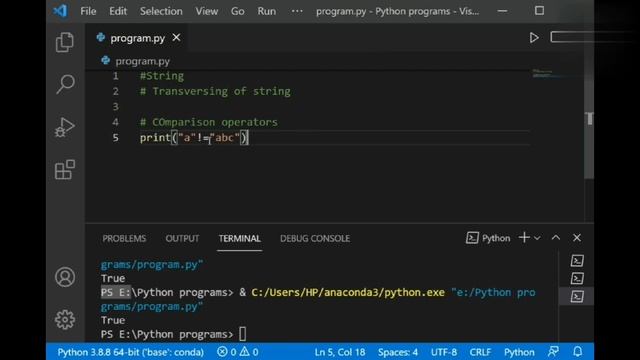Image resolution: width=640 pixels, height=360 pixels.
Task: Open the Selection menu
Action: (161, 11)
